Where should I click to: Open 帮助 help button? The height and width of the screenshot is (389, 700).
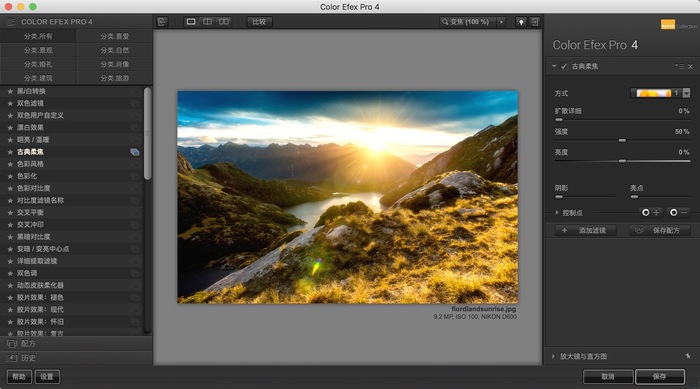click(x=19, y=376)
